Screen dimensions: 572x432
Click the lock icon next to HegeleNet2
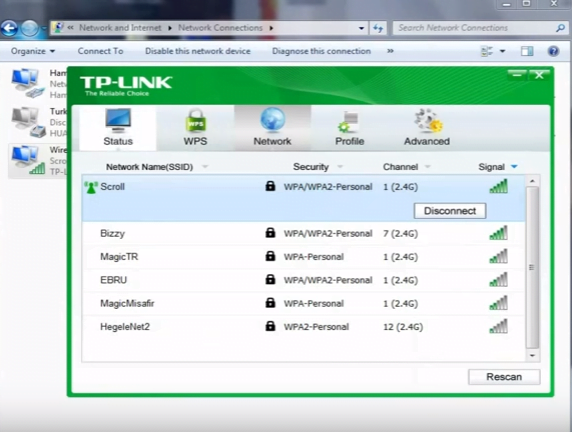click(x=270, y=326)
